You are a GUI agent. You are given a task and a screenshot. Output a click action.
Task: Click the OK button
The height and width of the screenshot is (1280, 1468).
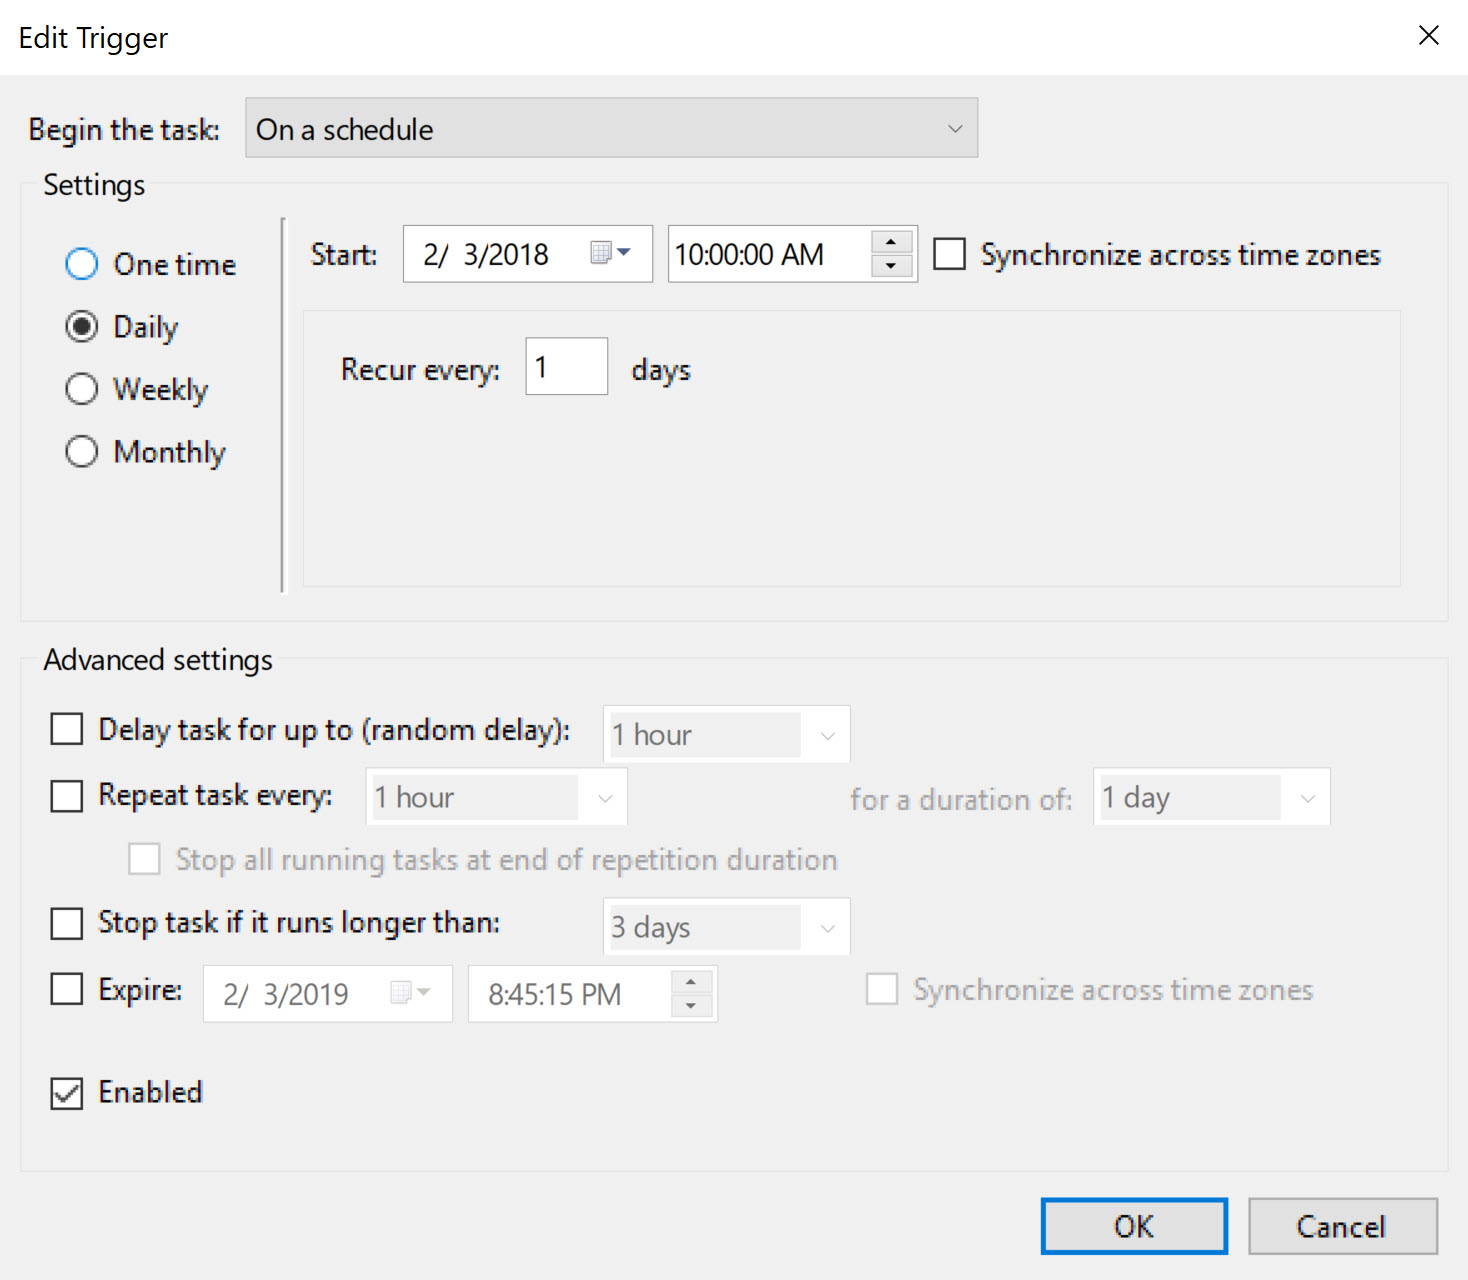(1134, 1226)
